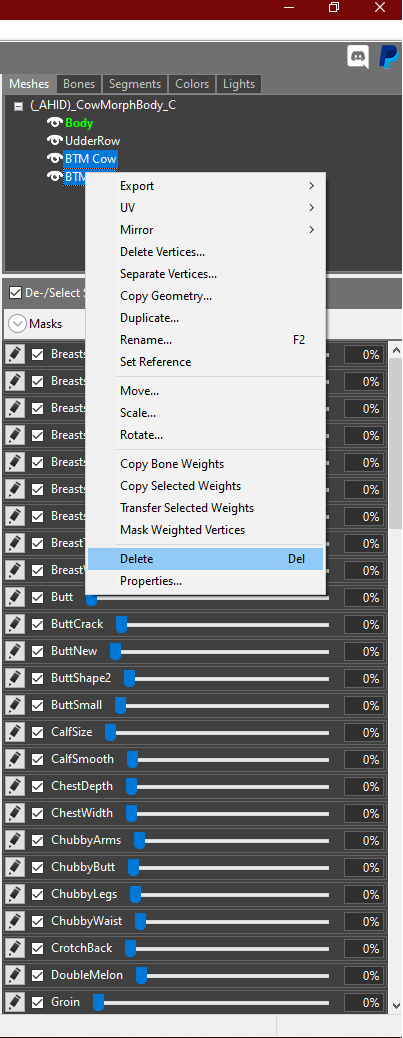Screen dimensions: 403x1038
Task: Hide the Body mesh with its eye icon
Action: click(54, 122)
